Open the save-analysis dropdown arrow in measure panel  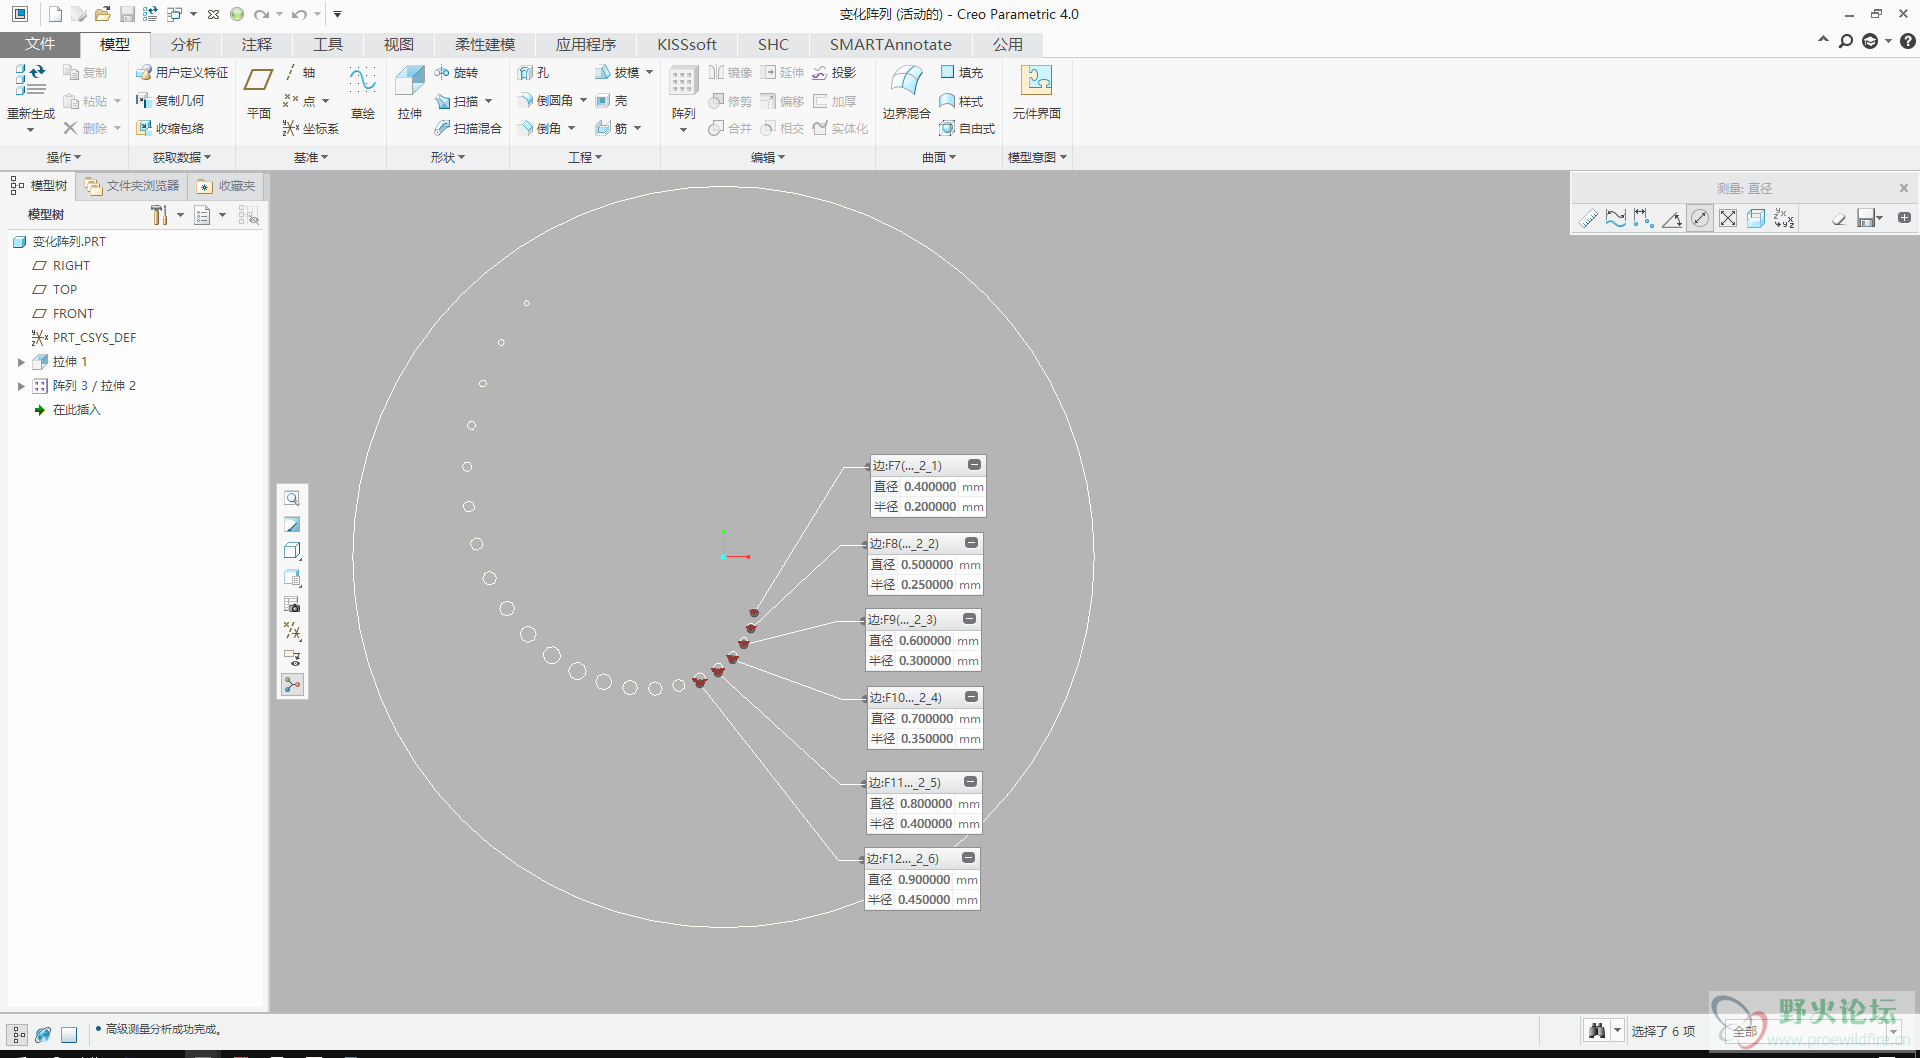pyautogui.click(x=1880, y=218)
